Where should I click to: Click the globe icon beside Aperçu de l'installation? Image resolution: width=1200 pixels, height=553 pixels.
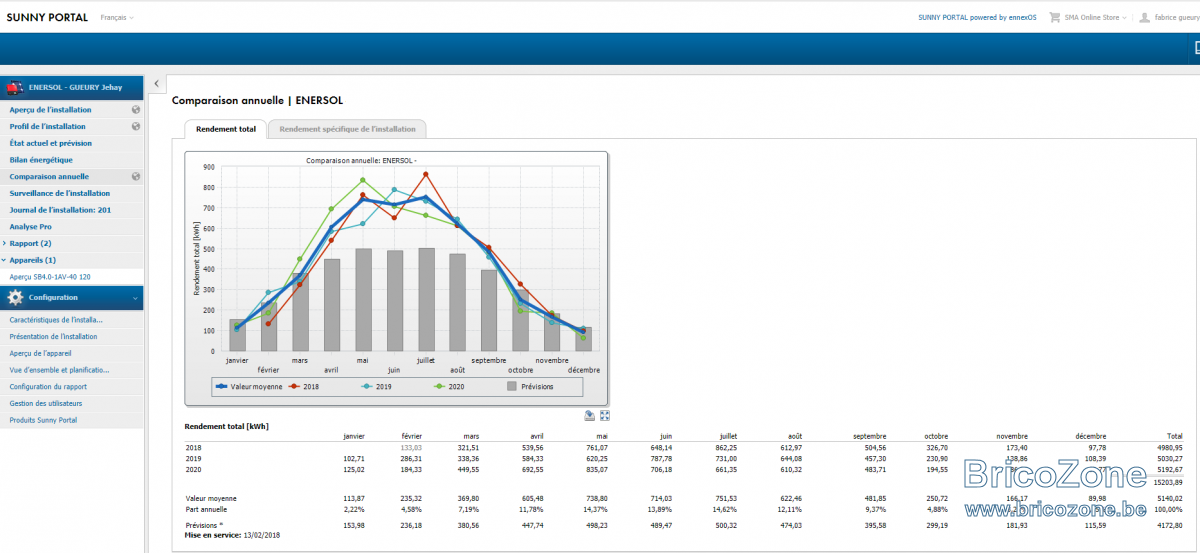pyautogui.click(x=136, y=110)
